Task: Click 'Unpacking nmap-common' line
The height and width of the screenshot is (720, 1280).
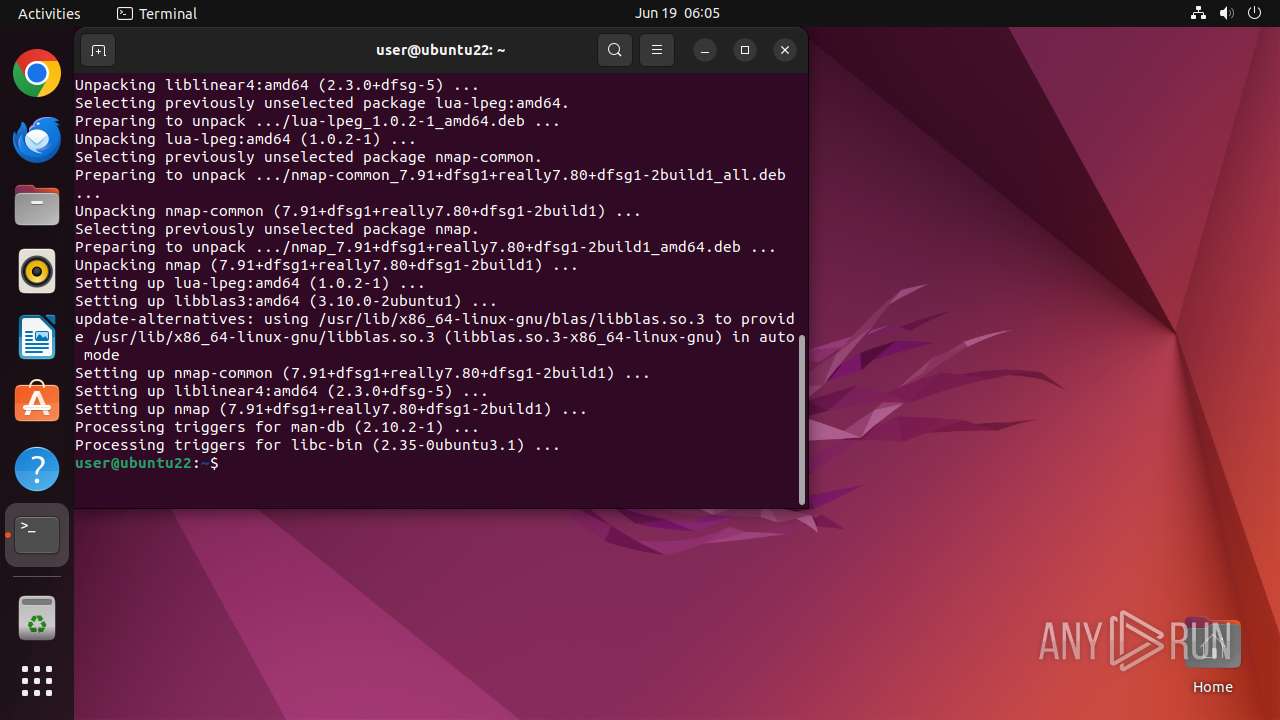Action: pyautogui.click(x=358, y=211)
